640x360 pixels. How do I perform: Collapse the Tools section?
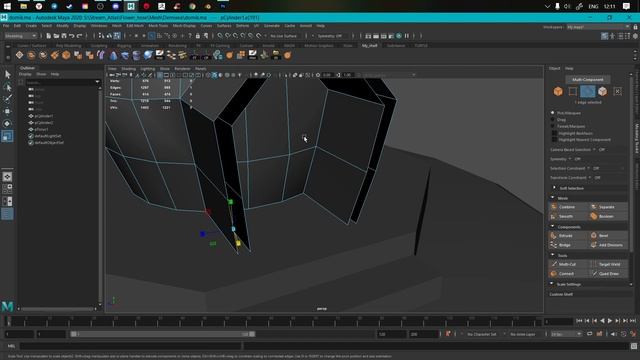553,256
